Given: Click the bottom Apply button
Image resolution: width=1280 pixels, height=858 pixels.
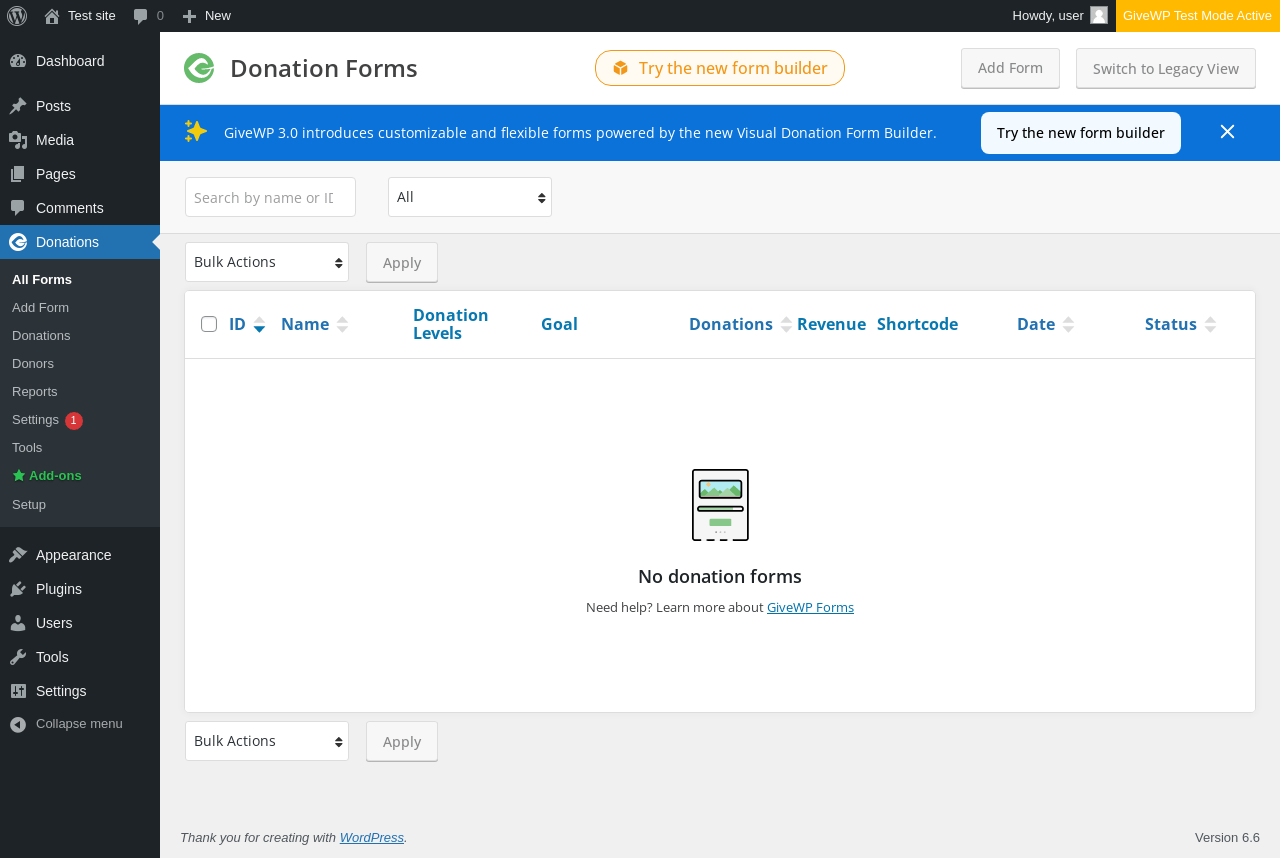Looking at the screenshot, I should click(402, 741).
